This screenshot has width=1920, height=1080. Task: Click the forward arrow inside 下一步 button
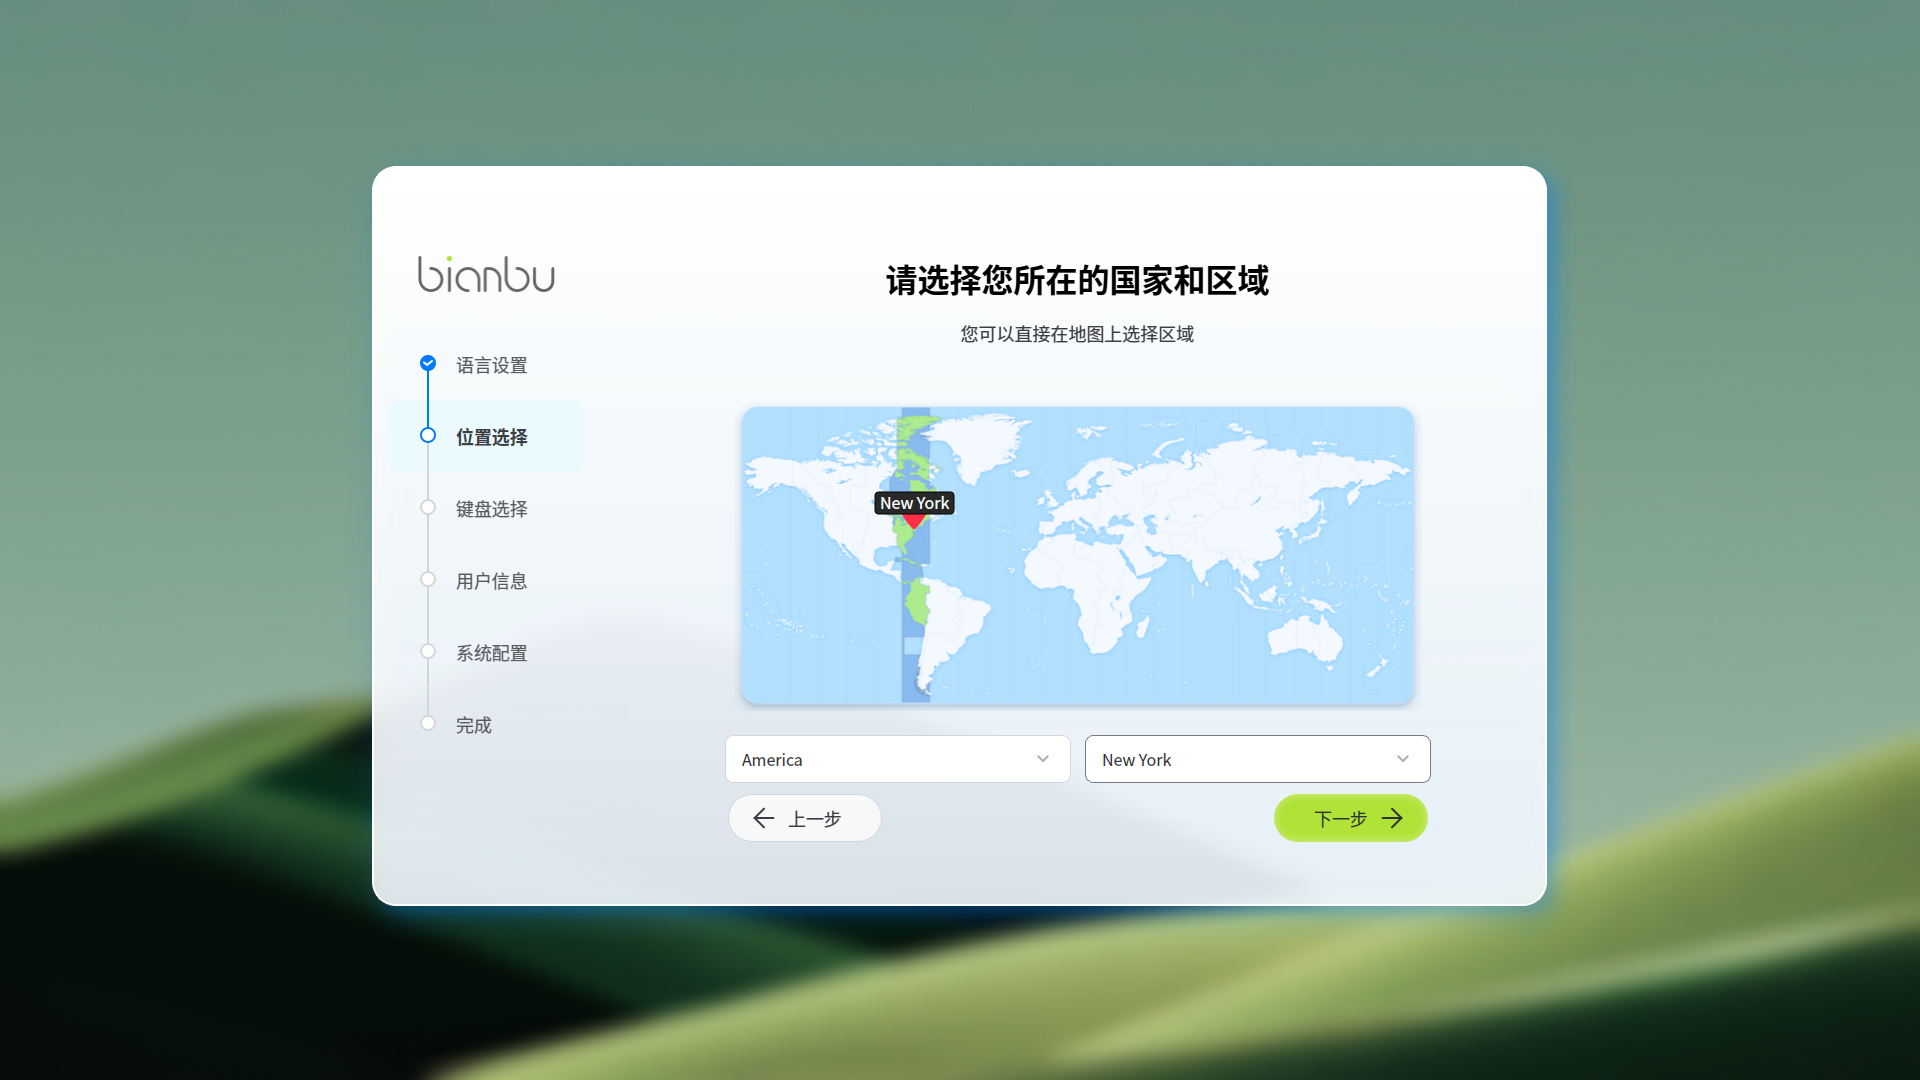1394,818
